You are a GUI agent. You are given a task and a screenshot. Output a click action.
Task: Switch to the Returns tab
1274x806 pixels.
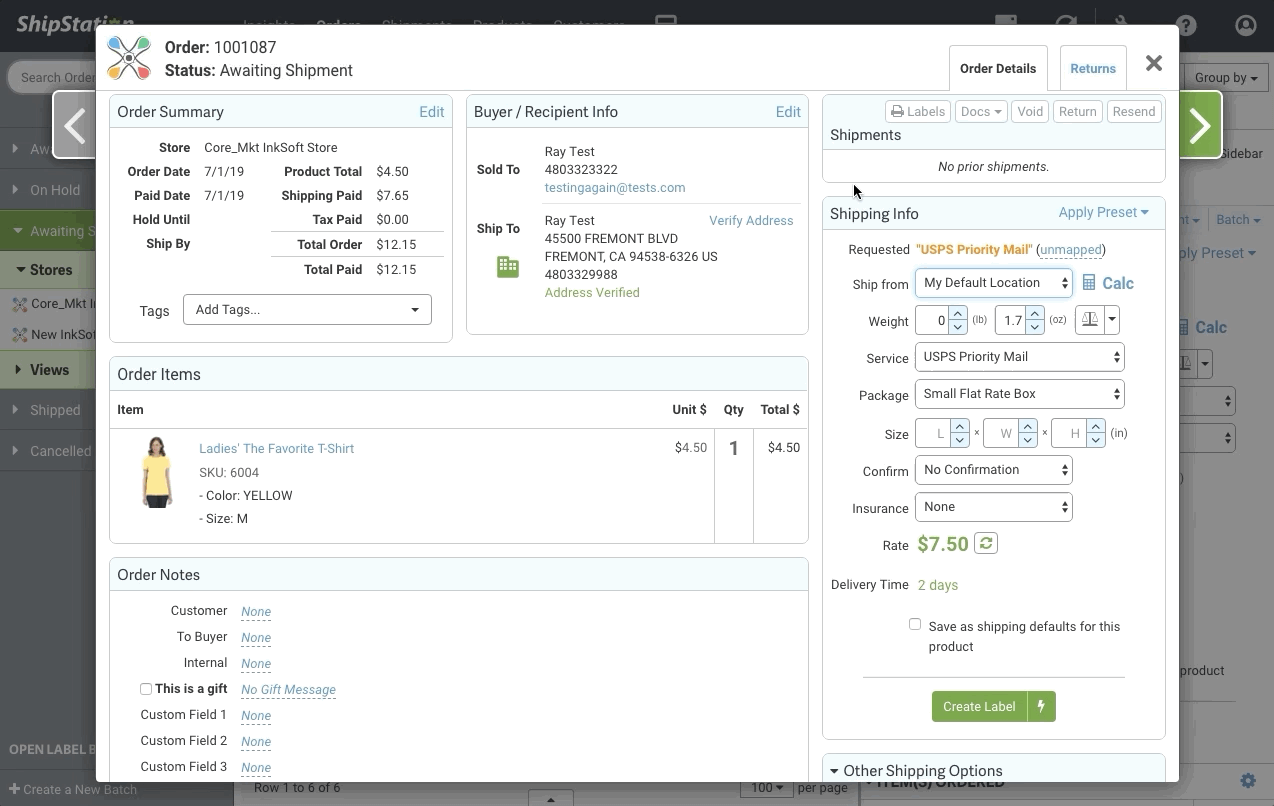point(1093,67)
